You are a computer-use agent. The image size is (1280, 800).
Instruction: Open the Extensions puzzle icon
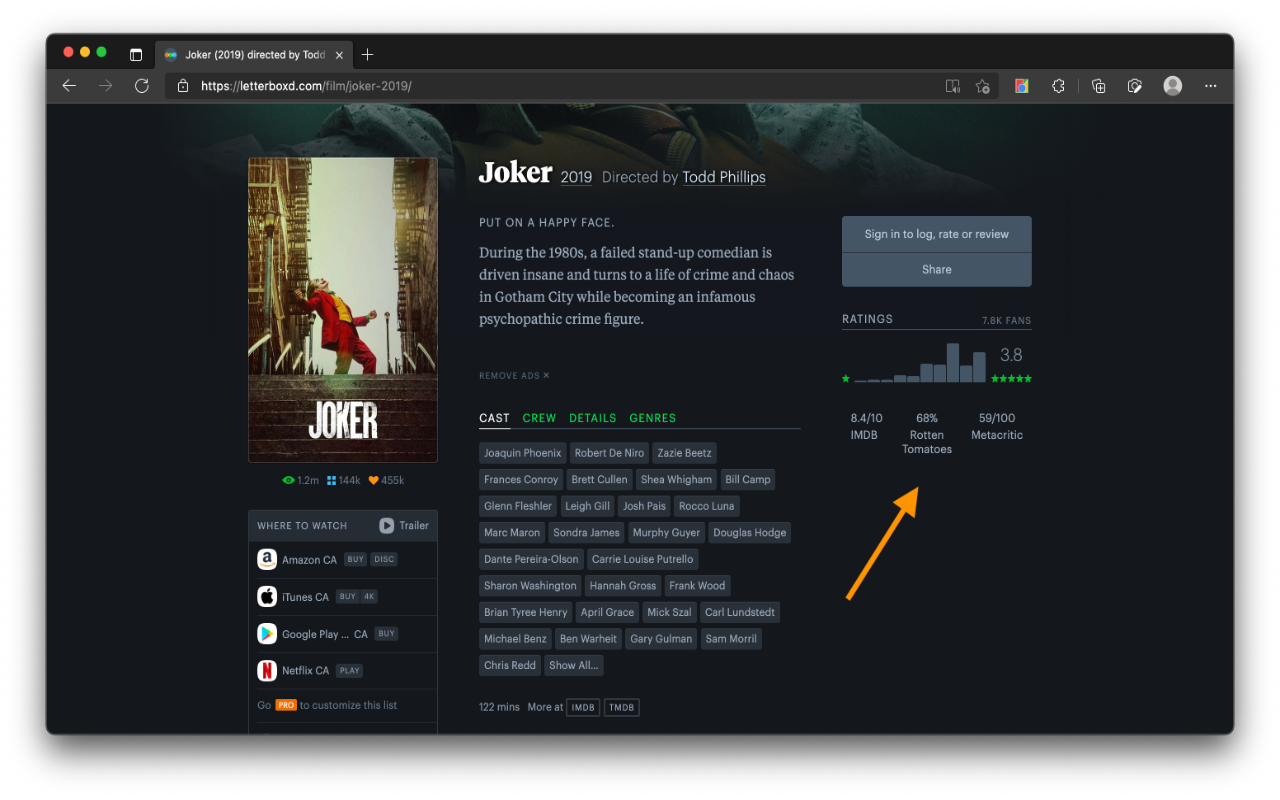pyautogui.click(x=1058, y=86)
